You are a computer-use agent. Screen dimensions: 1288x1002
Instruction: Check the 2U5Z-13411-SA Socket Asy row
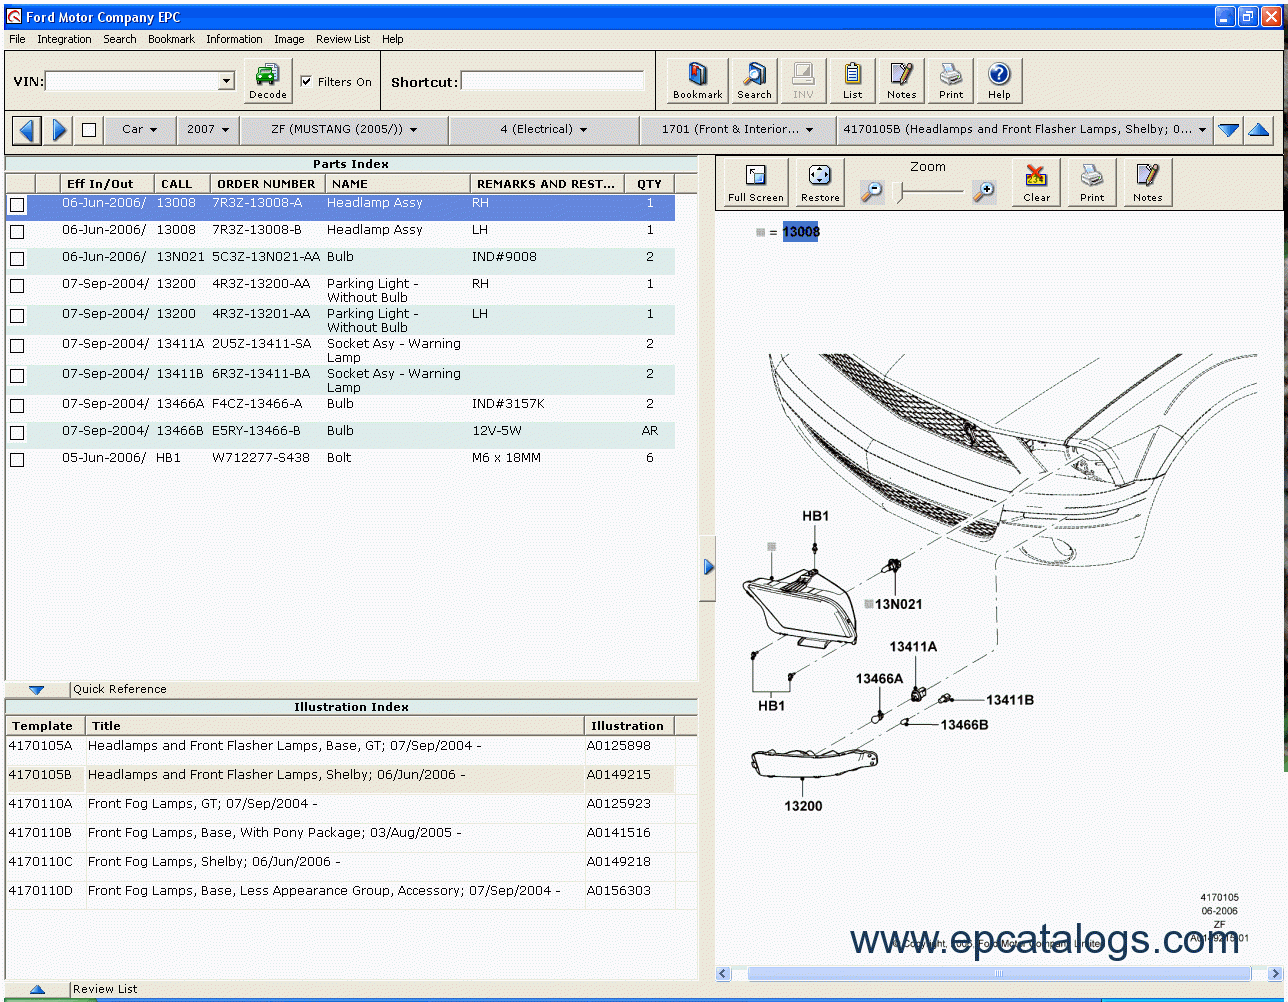tap(17, 346)
